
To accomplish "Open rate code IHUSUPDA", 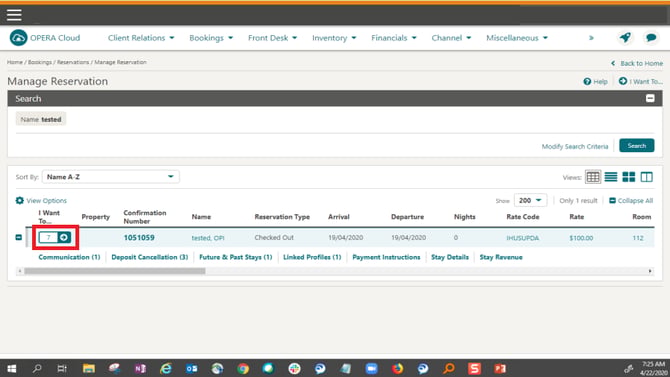I will point(523,238).
